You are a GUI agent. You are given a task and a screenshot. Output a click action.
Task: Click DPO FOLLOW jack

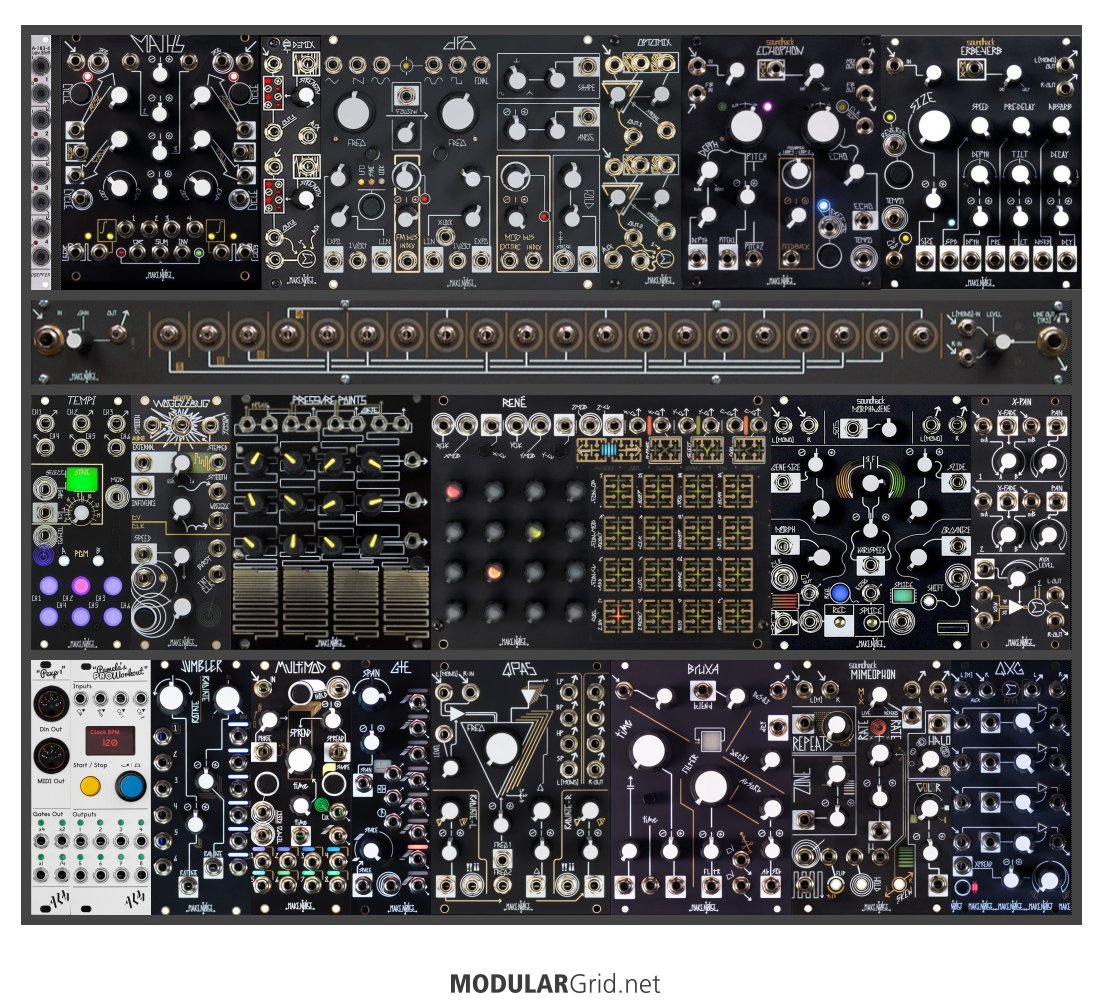406,96
